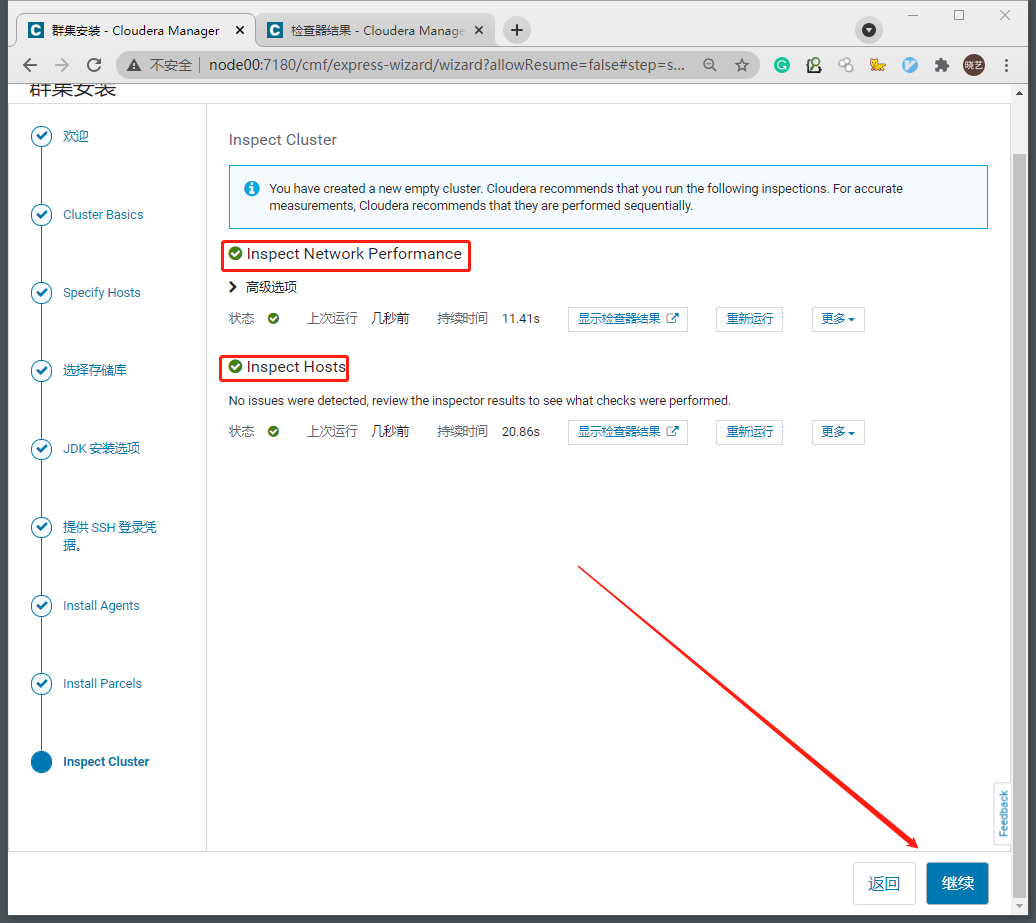This screenshot has width=1036, height=923.
Task: Open the Feedback side tab
Action: [x=1004, y=813]
